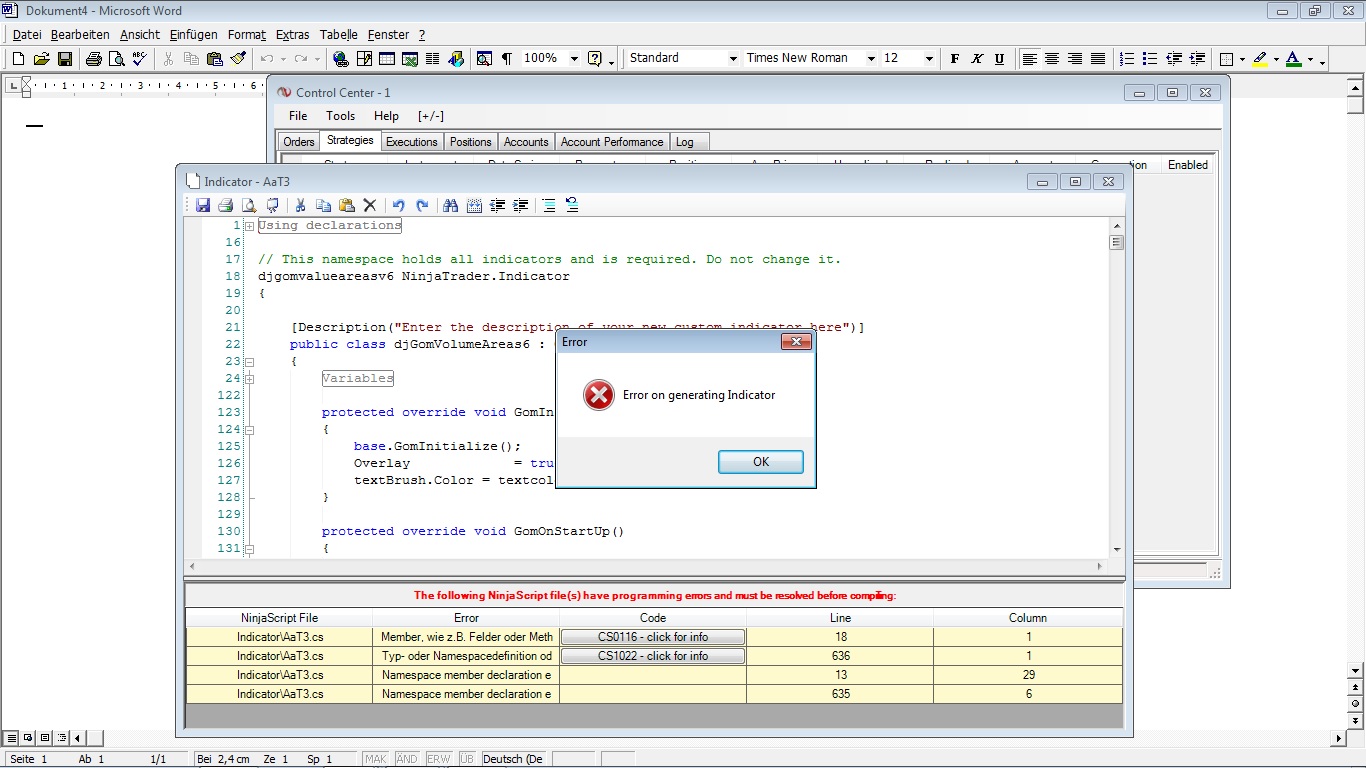Save the Word document via toolbar
Viewport: 1366px width, 768px height.
pos(64,59)
